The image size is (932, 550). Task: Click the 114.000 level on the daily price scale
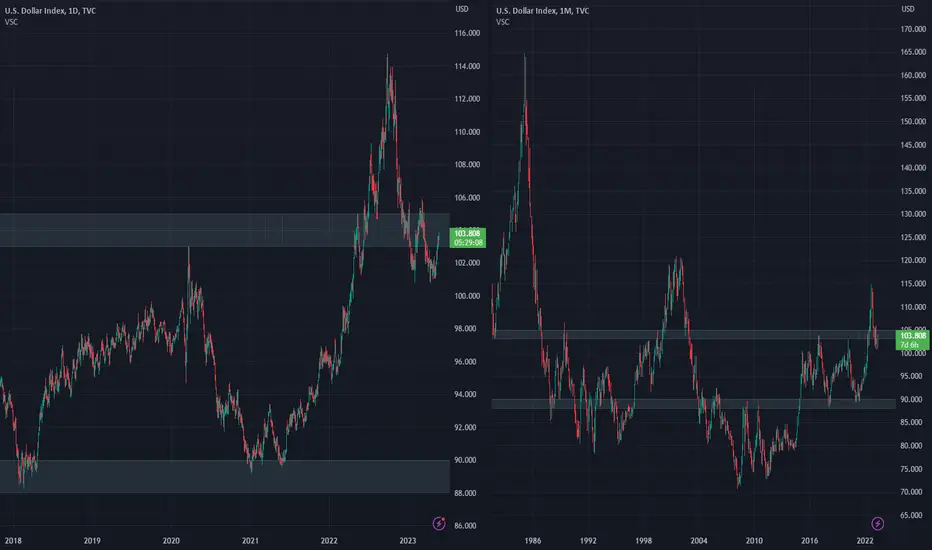(x=467, y=66)
